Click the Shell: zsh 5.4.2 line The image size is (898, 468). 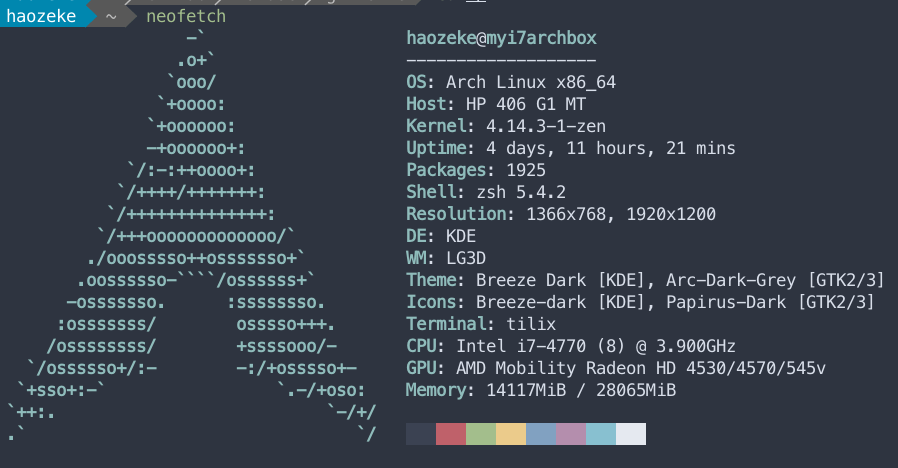click(486, 191)
